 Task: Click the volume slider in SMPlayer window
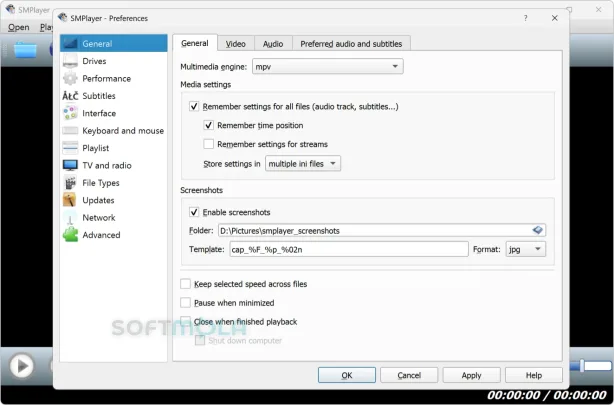click(591, 366)
